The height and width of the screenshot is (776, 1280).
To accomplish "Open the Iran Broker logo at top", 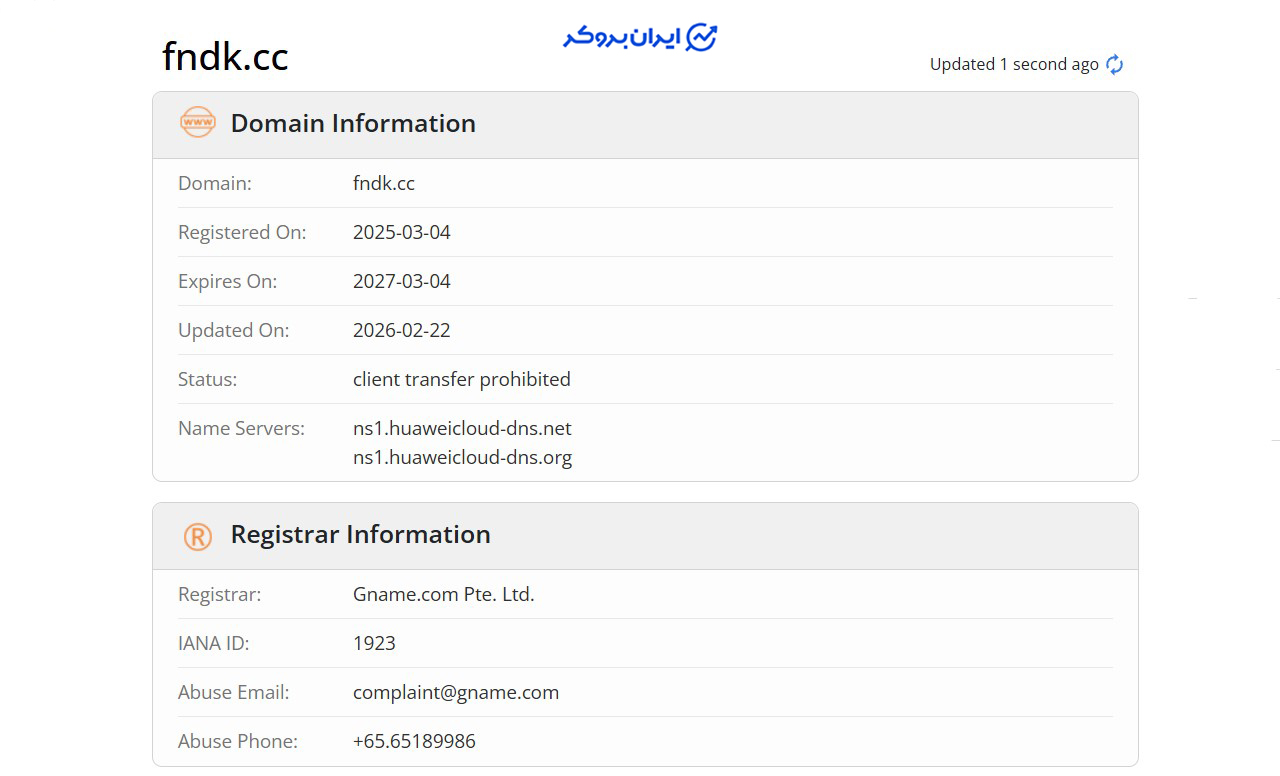I will [x=640, y=38].
